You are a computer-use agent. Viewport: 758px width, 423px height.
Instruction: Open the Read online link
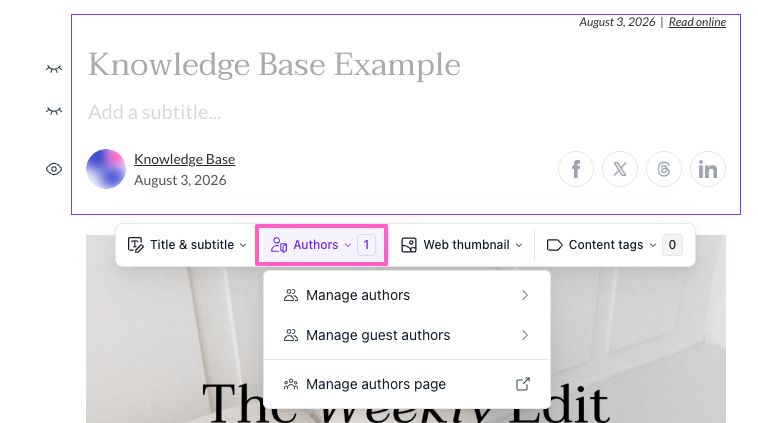coord(697,22)
